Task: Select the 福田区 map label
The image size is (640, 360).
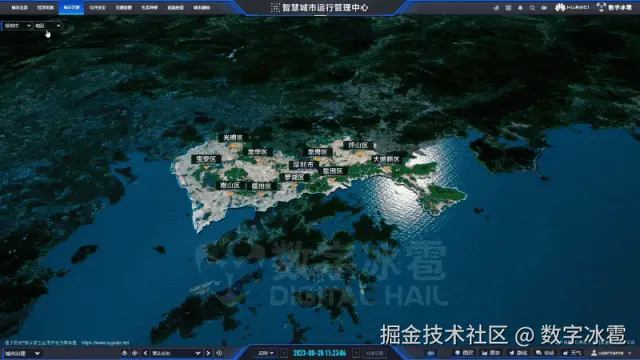Action: point(261,186)
